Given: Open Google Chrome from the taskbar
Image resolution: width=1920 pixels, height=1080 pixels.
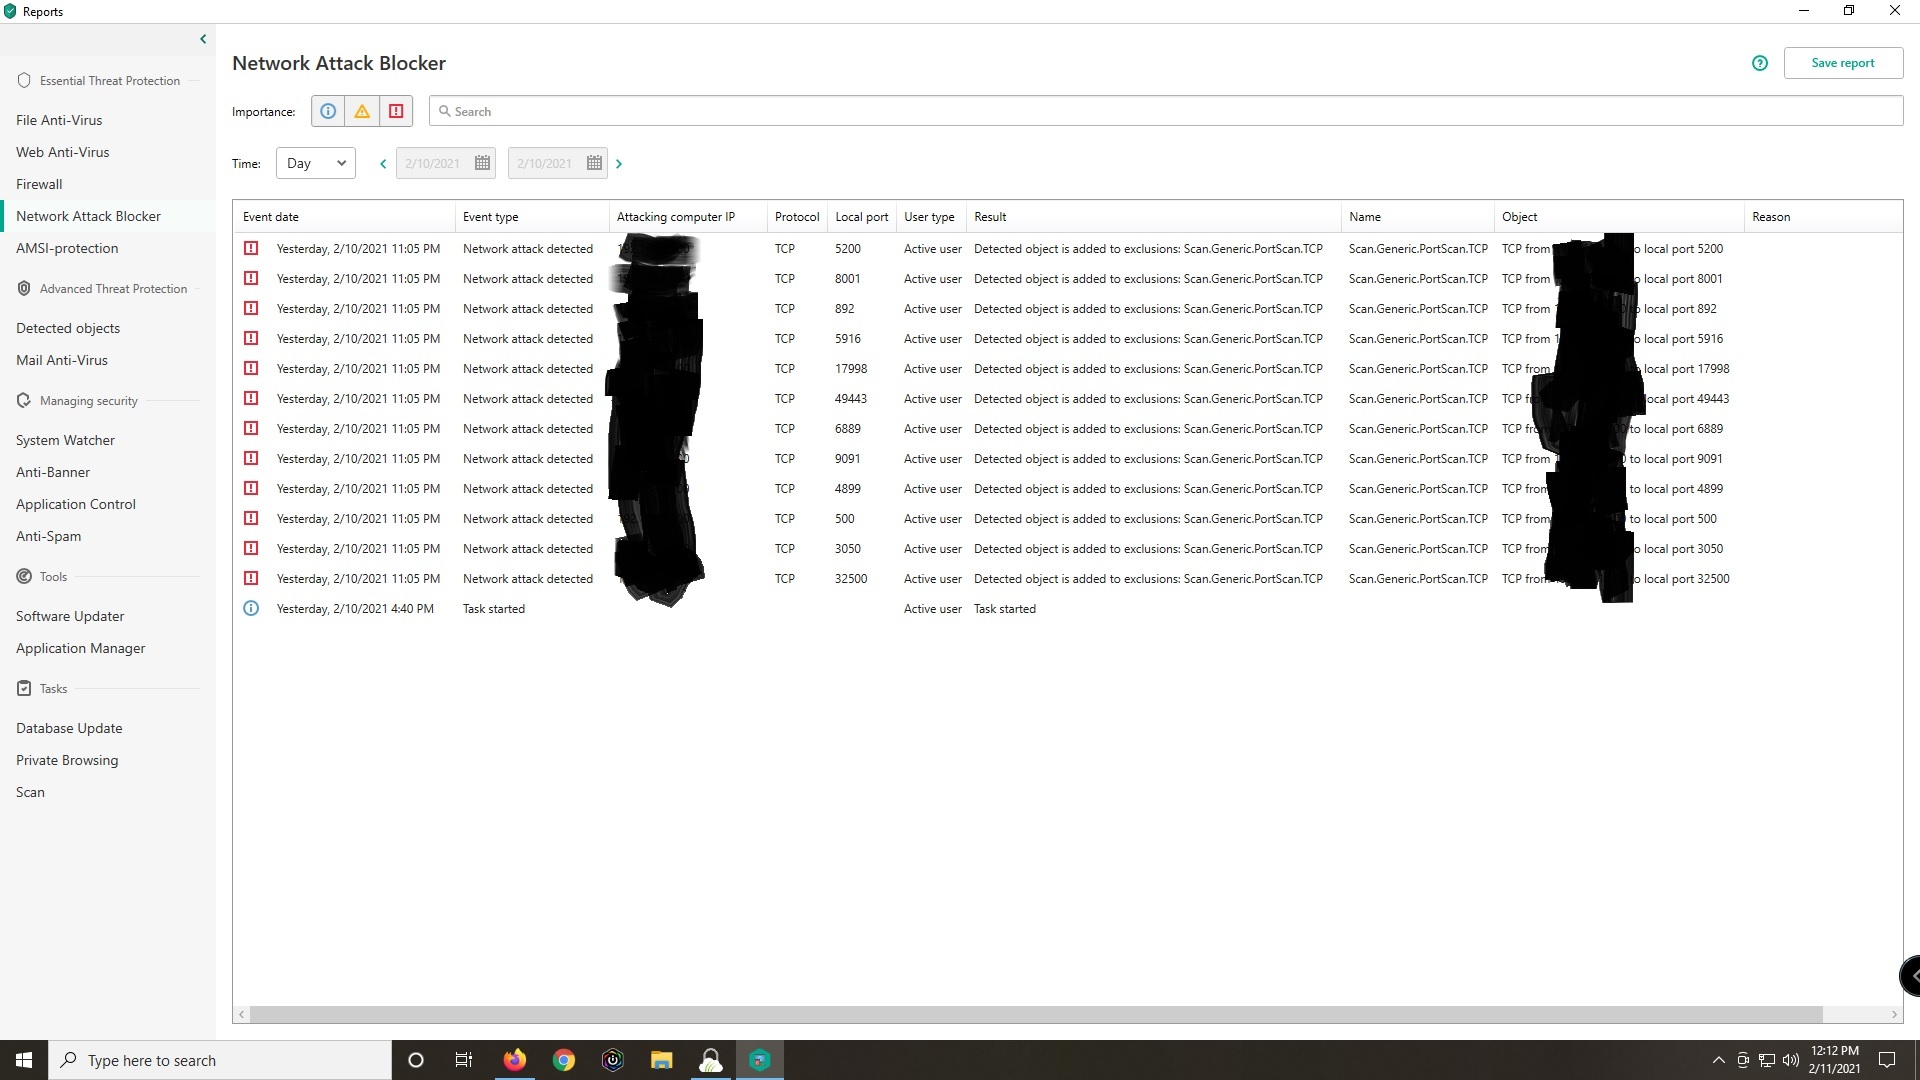Looking at the screenshot, I should [564, 1060].
